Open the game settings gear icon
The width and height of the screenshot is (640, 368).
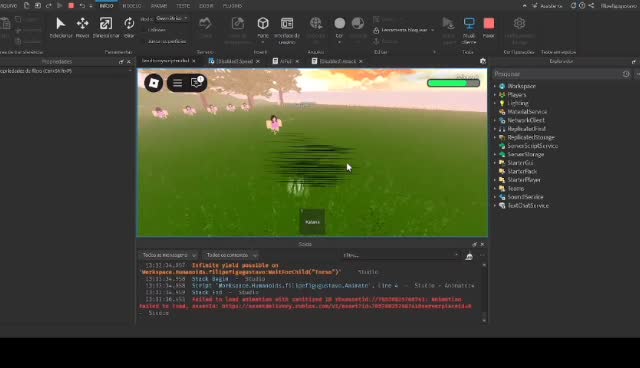(519, 23)
